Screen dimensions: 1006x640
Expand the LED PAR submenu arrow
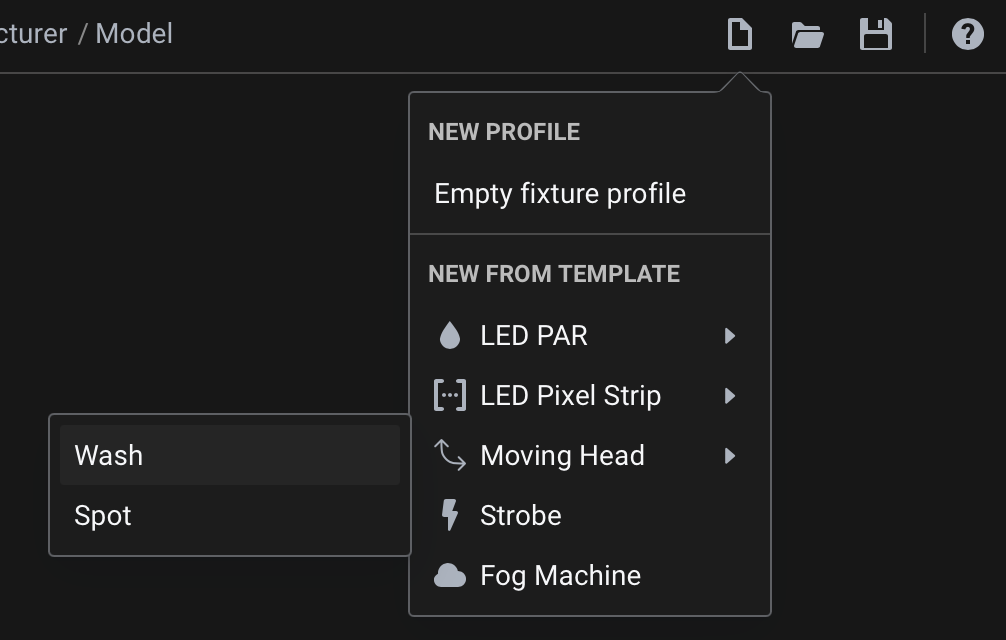729,335
